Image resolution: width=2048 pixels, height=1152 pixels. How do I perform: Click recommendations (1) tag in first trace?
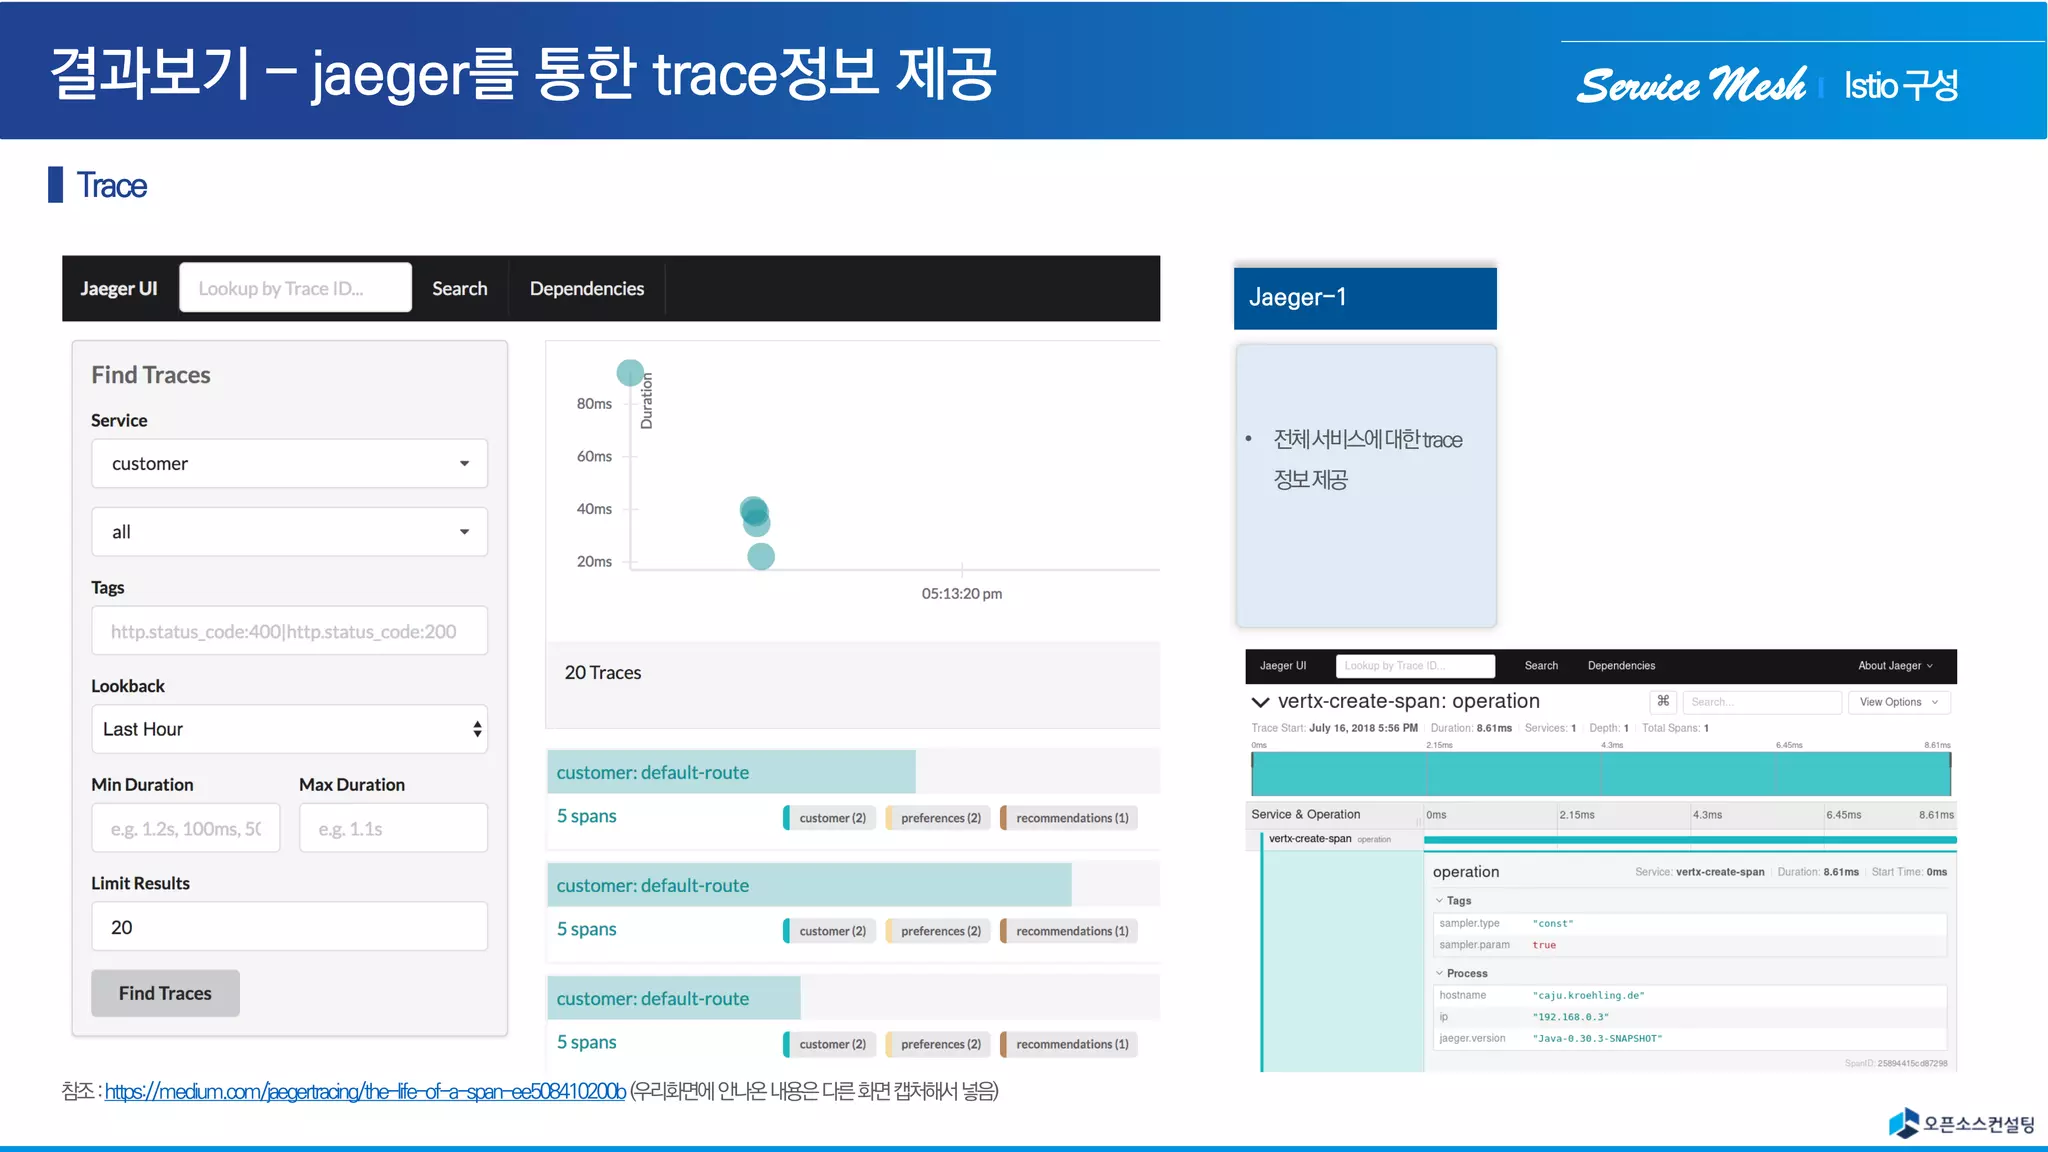1070,818
